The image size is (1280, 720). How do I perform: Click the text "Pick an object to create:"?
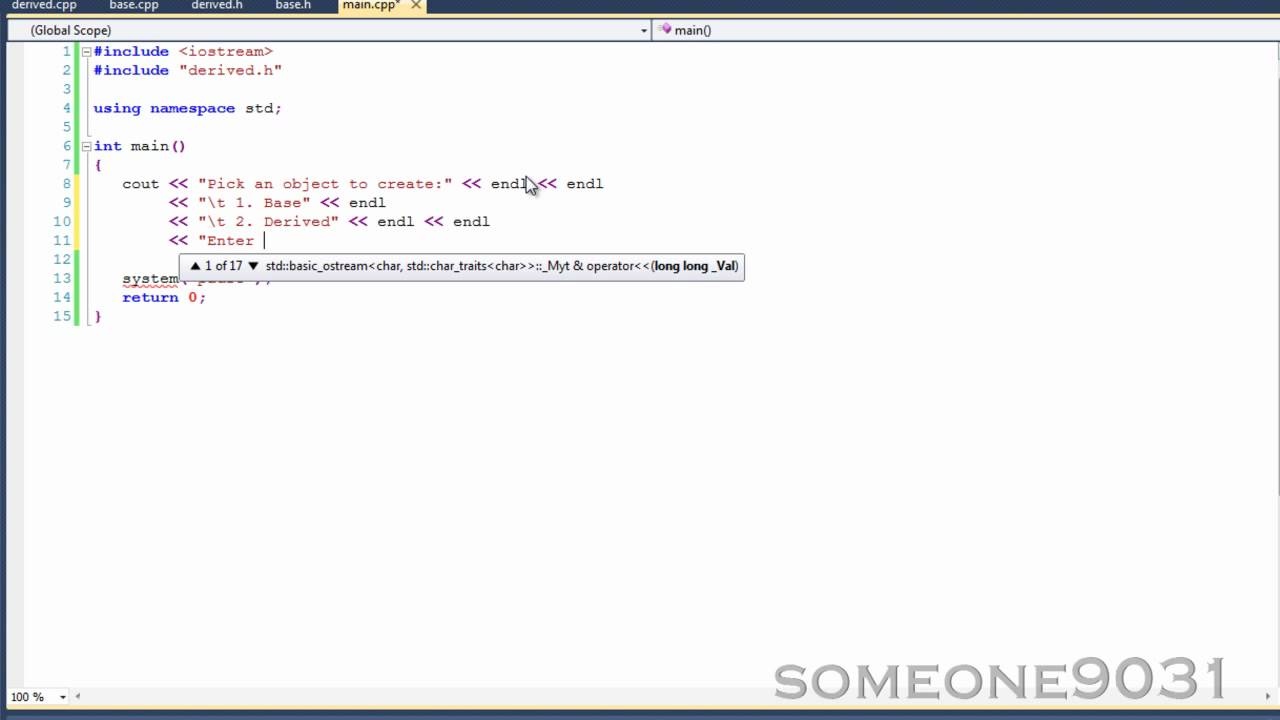click(325, 184)
